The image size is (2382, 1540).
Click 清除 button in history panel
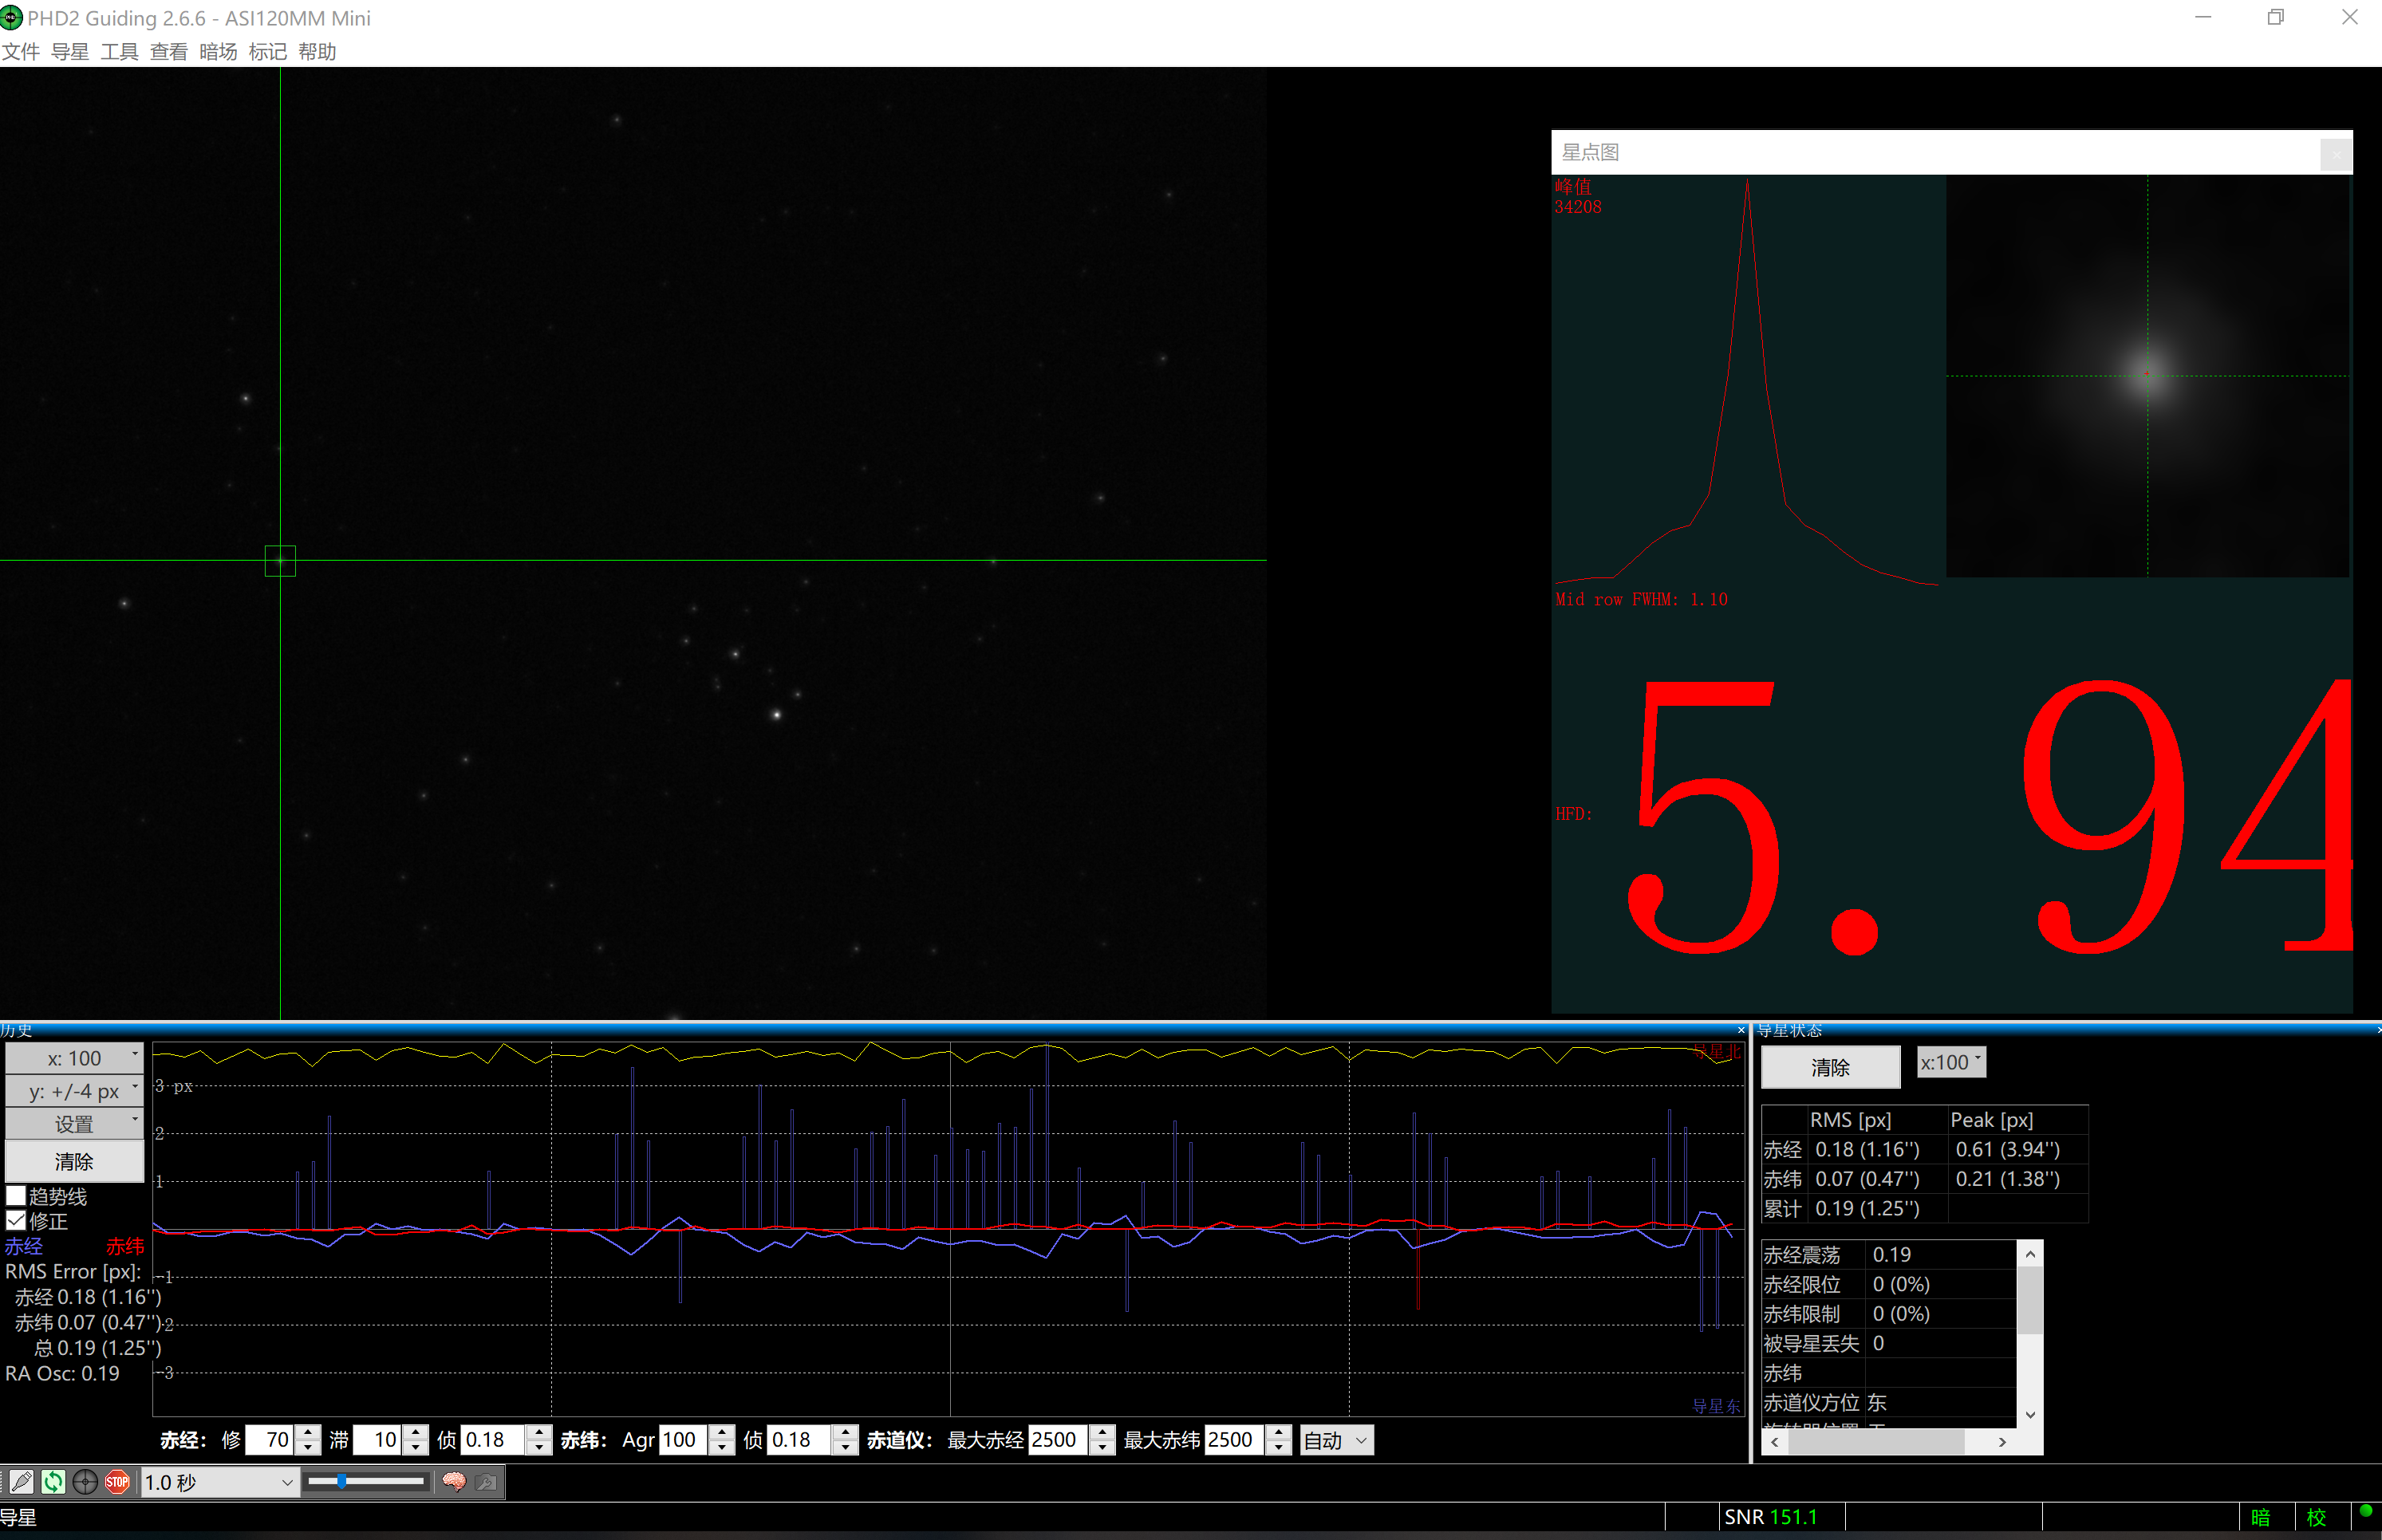[x=75, y=1162]
